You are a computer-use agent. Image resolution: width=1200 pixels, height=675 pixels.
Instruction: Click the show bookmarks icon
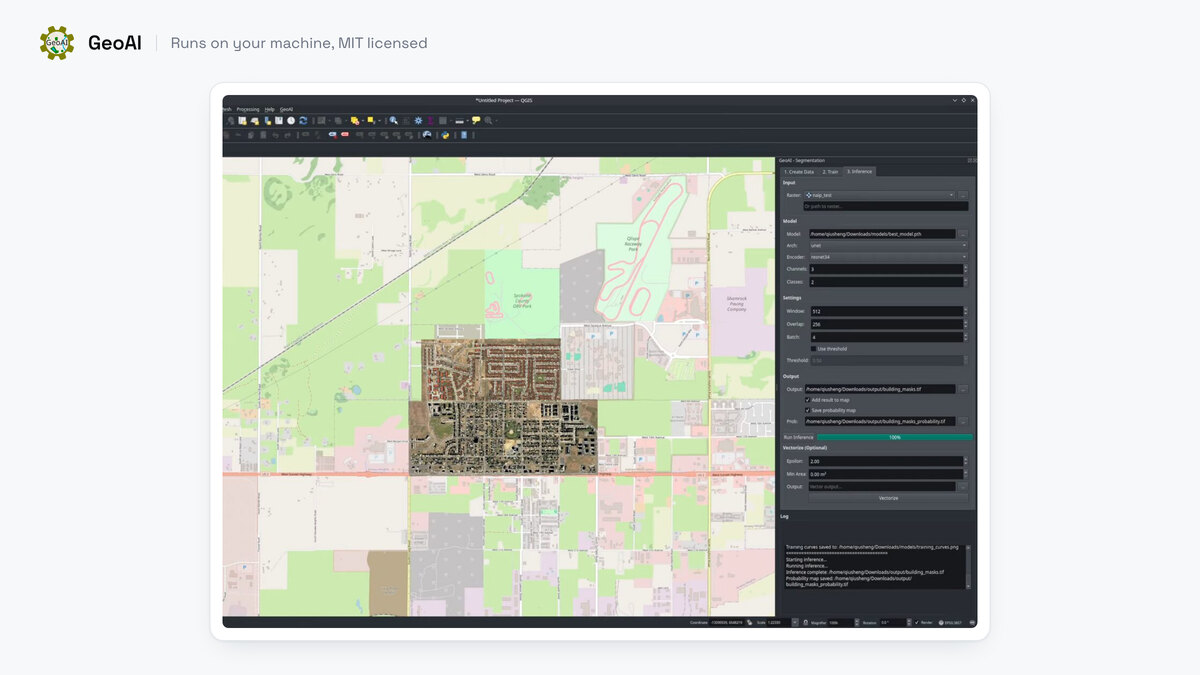[279, 120]
